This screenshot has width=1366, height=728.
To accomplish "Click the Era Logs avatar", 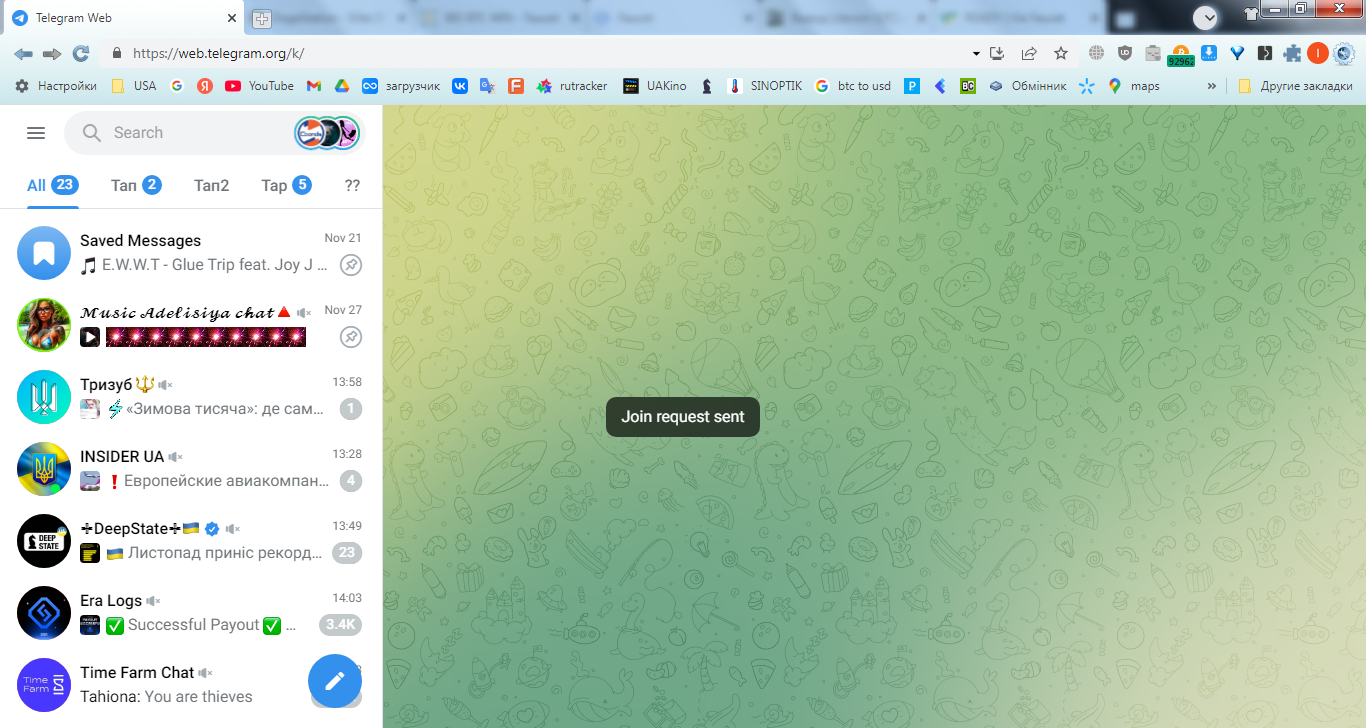I will coord(44,613).
